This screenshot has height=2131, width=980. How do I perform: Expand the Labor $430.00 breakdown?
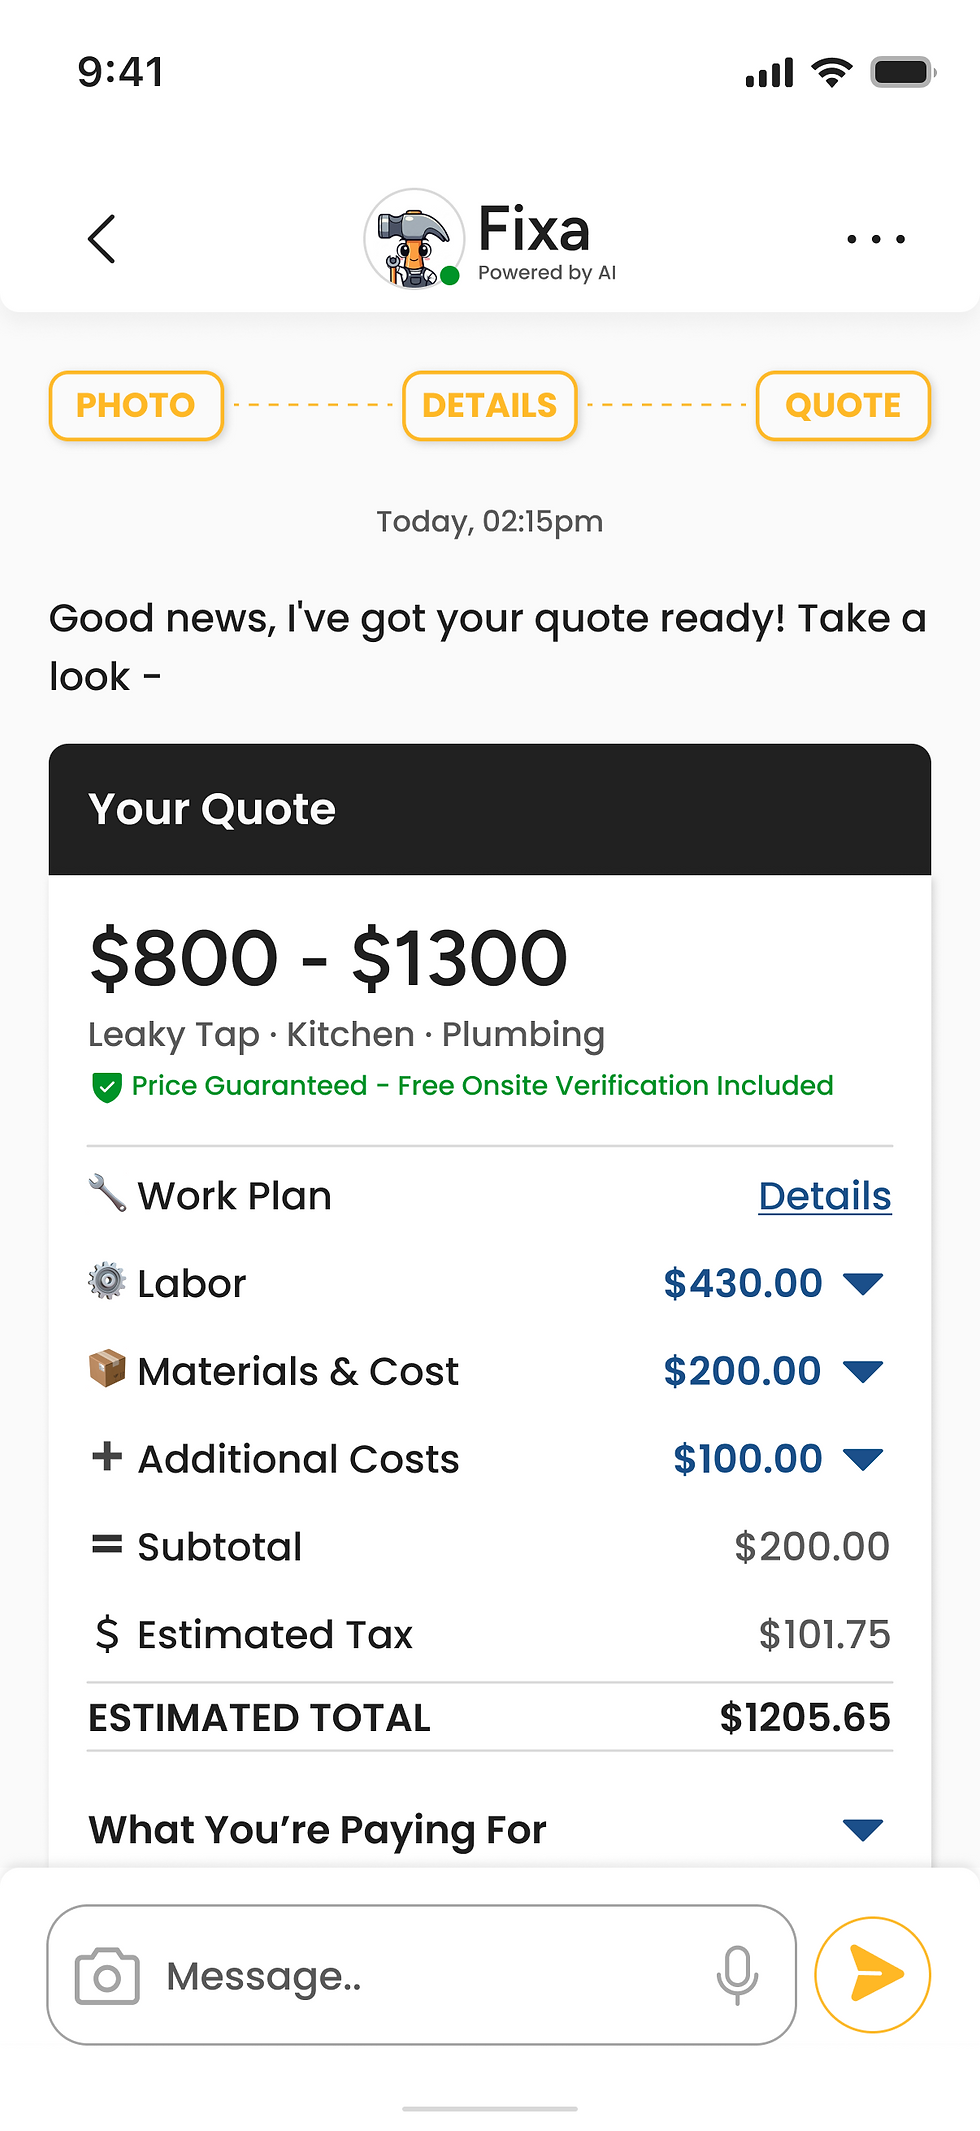pyautogui.click(x=863, y=1283)
